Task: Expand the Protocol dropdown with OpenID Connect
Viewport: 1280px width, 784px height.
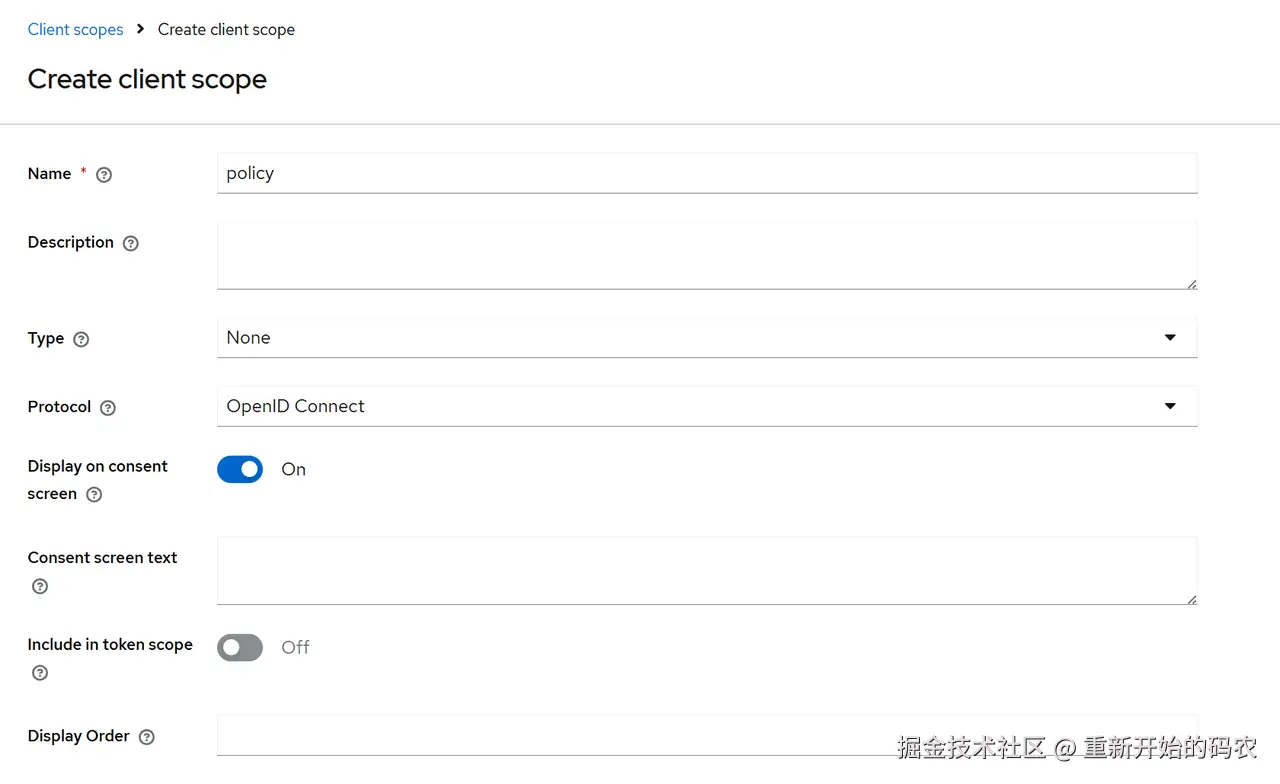Action: tap(690, 406)
